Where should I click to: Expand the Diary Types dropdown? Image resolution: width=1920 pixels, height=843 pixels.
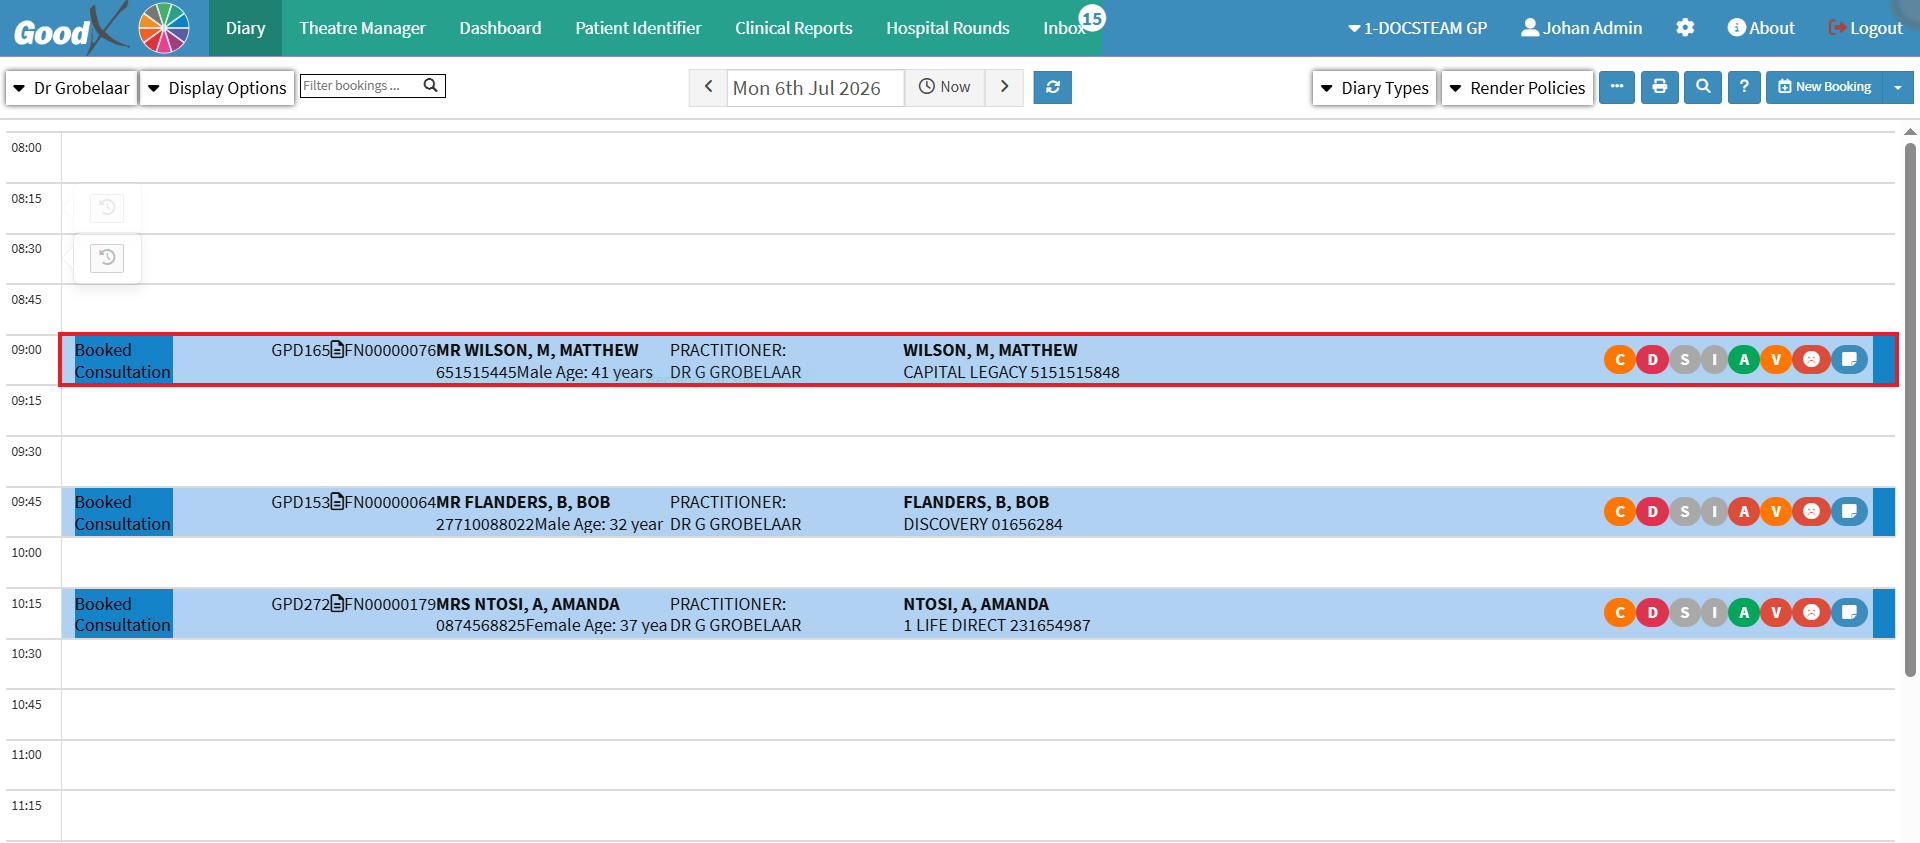coord(1375,88)
